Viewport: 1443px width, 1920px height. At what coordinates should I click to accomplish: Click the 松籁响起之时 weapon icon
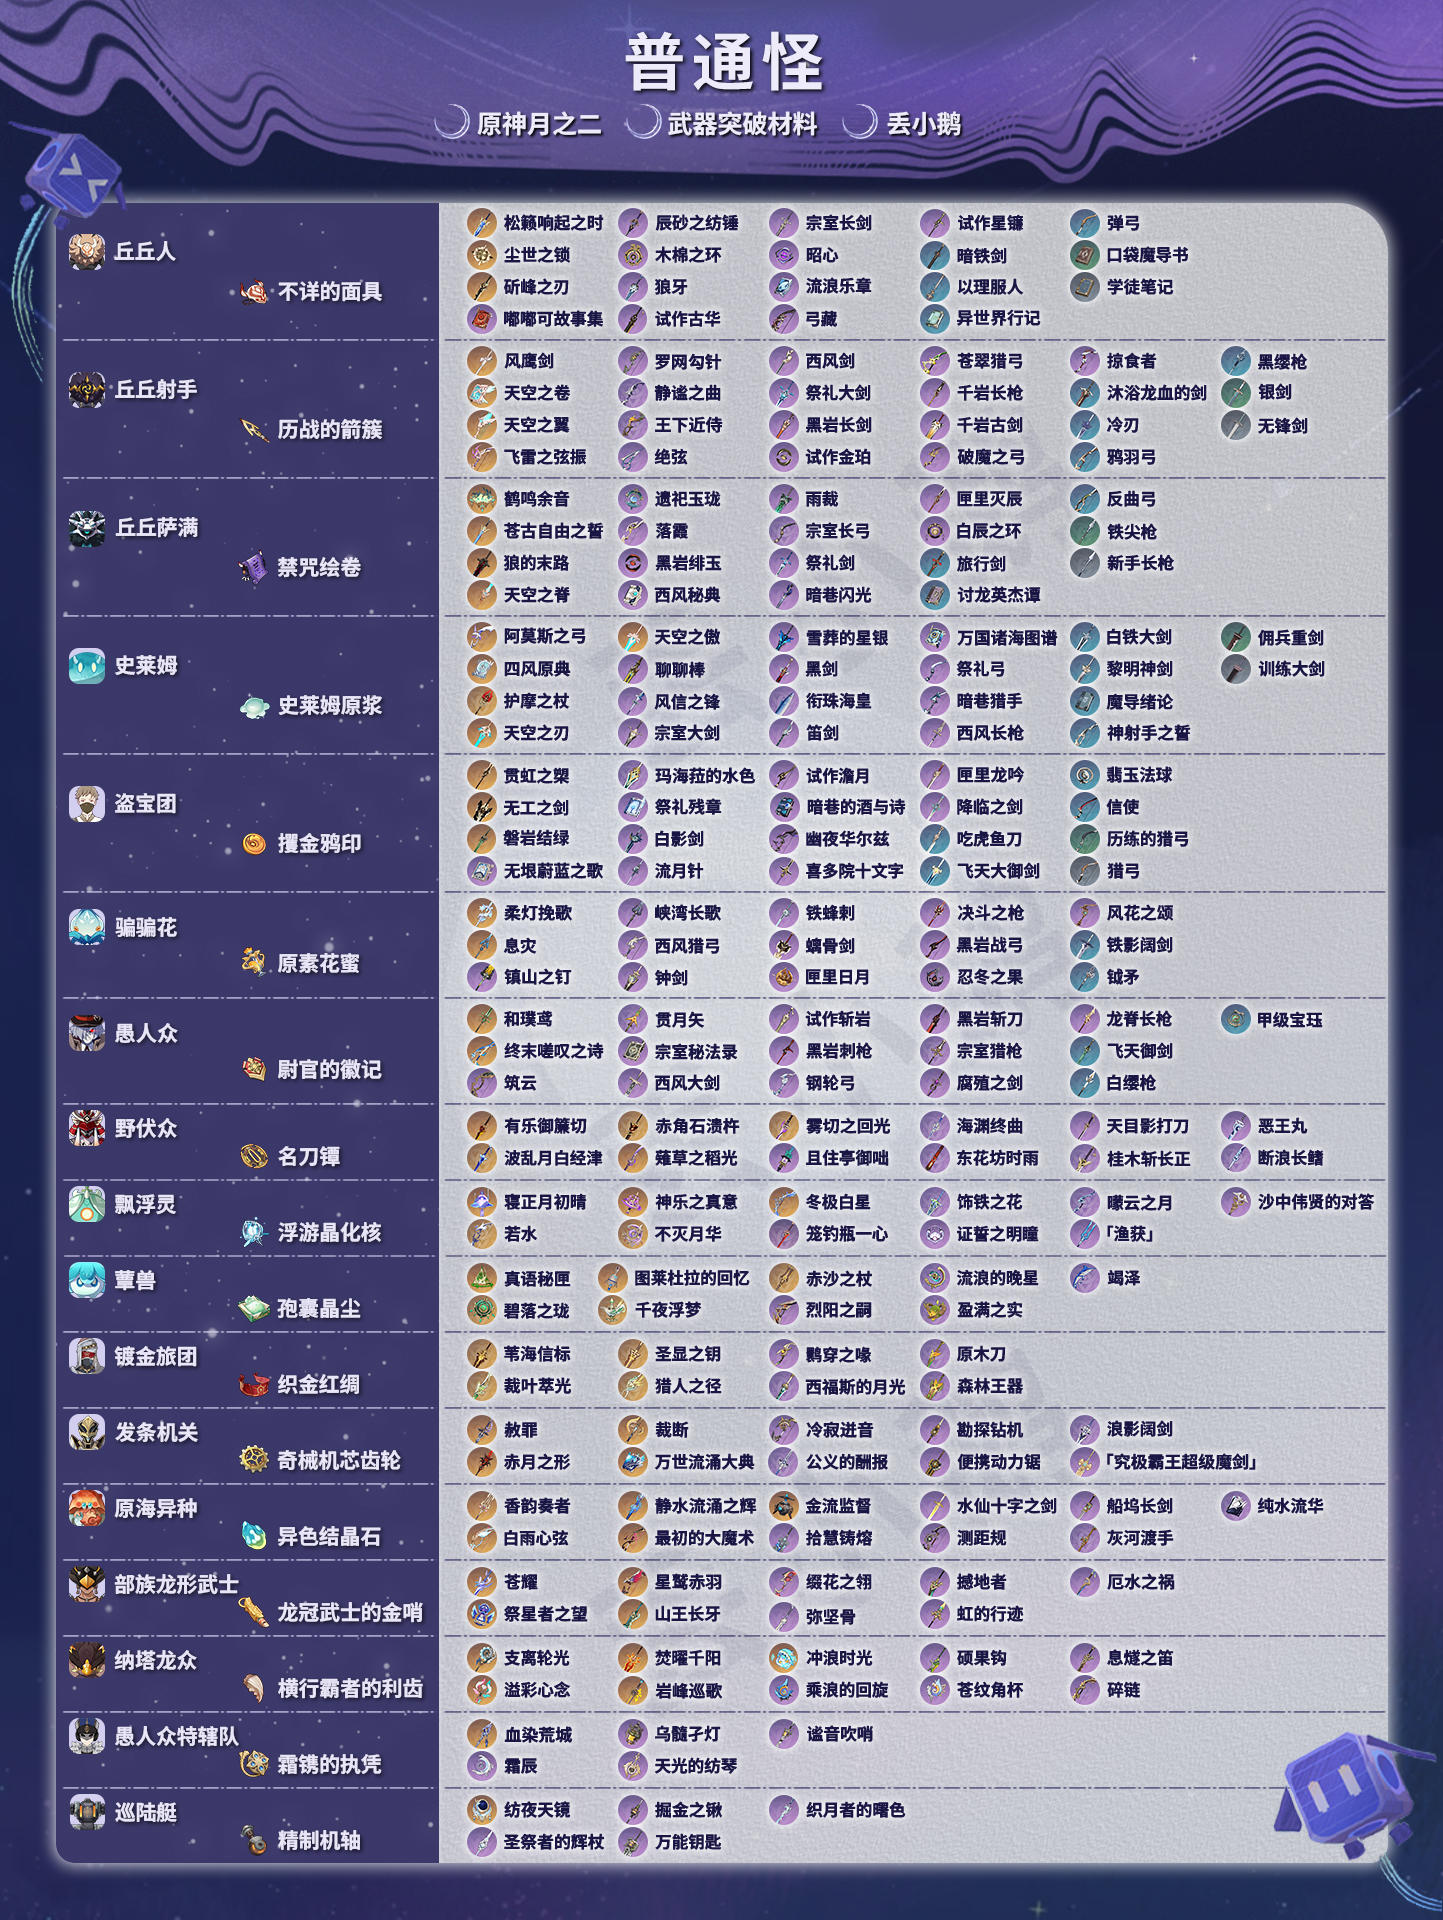coord(482,223)
